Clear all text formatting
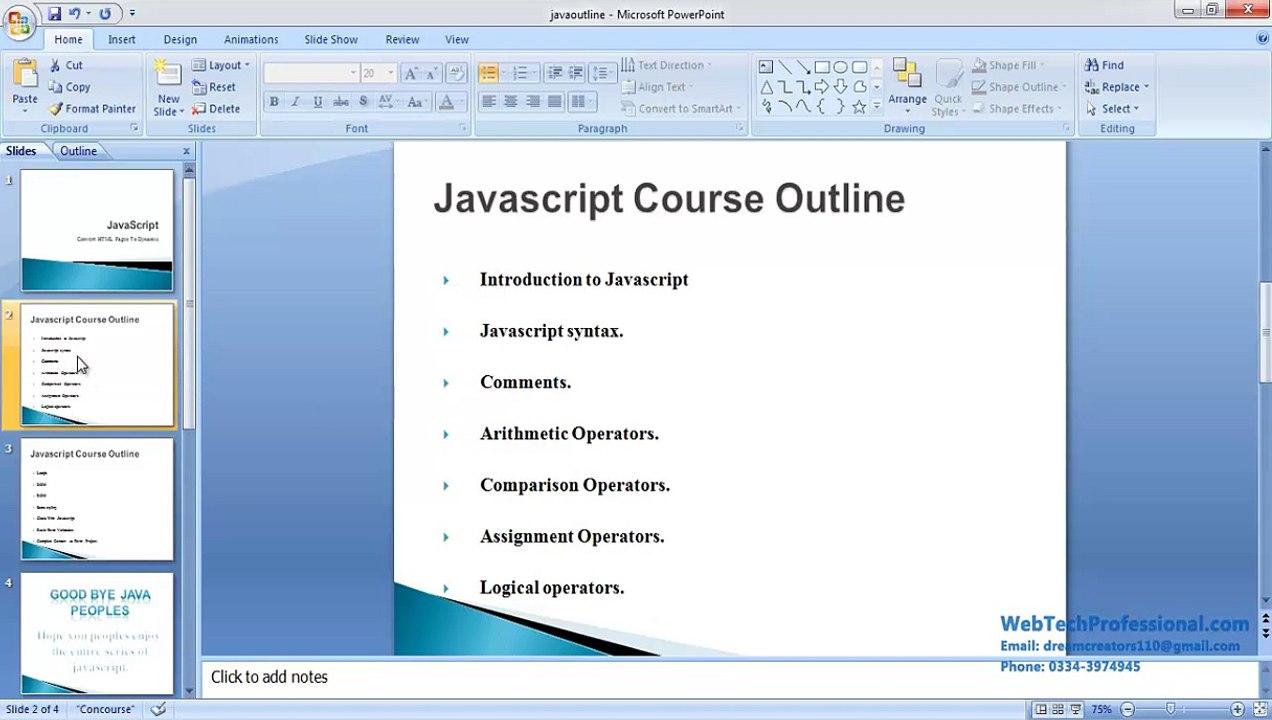1272x720 pixels. [457, 73]
